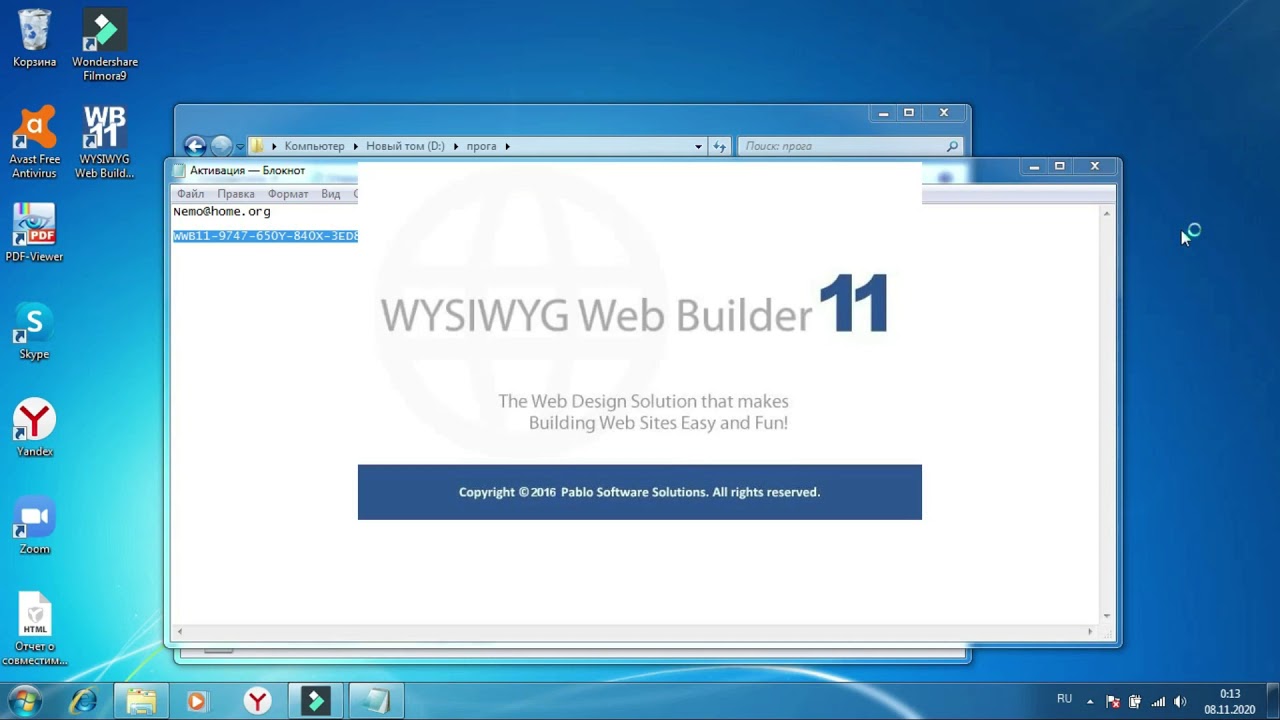Screen dimensions: 1280x720
Task: Go forward in the Explorer window
Action: tap(221, 146)
